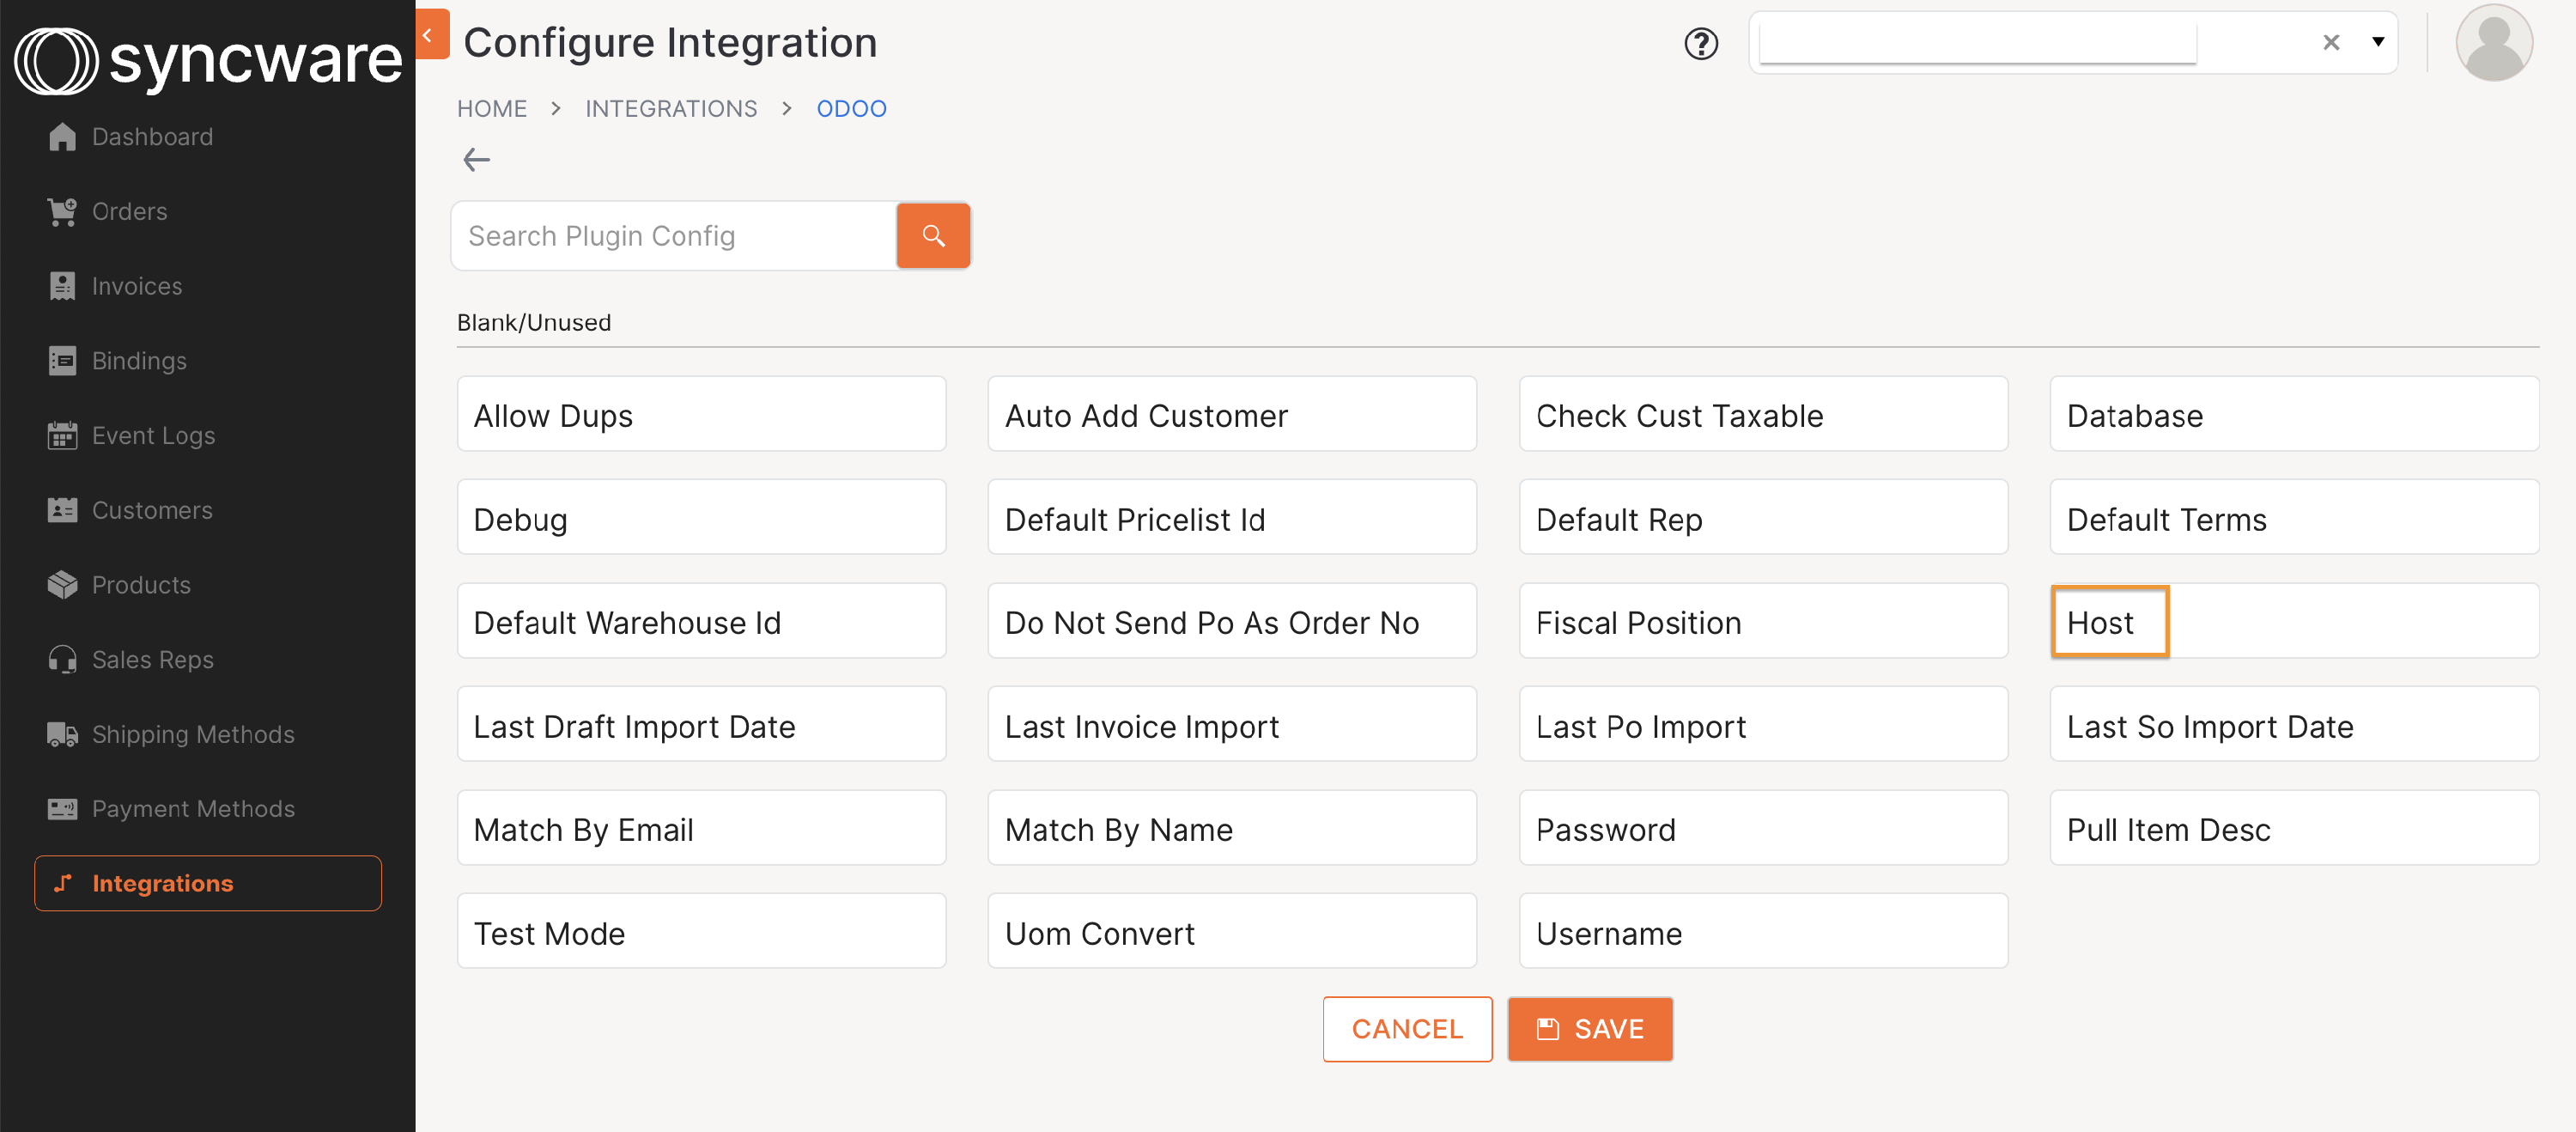2576x1132 pixels.
Task: Open Event Logs calendar icon
Action: [62, 435]
